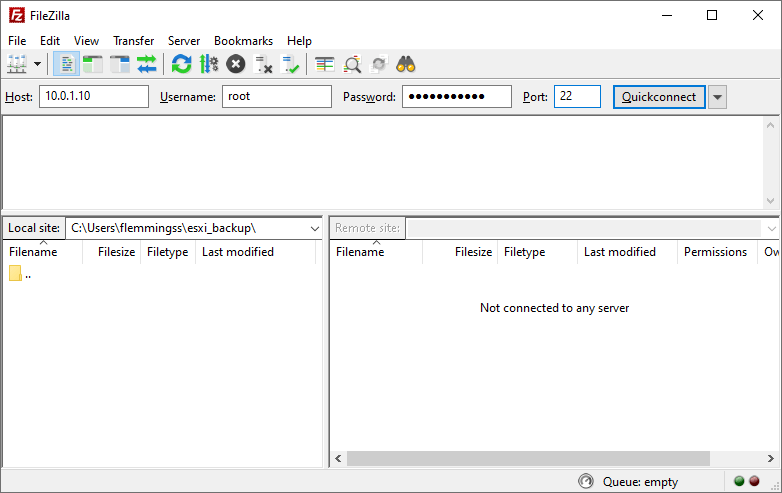
Task: Sort remote list by Filetype column
Action: [x=537, y=252]
